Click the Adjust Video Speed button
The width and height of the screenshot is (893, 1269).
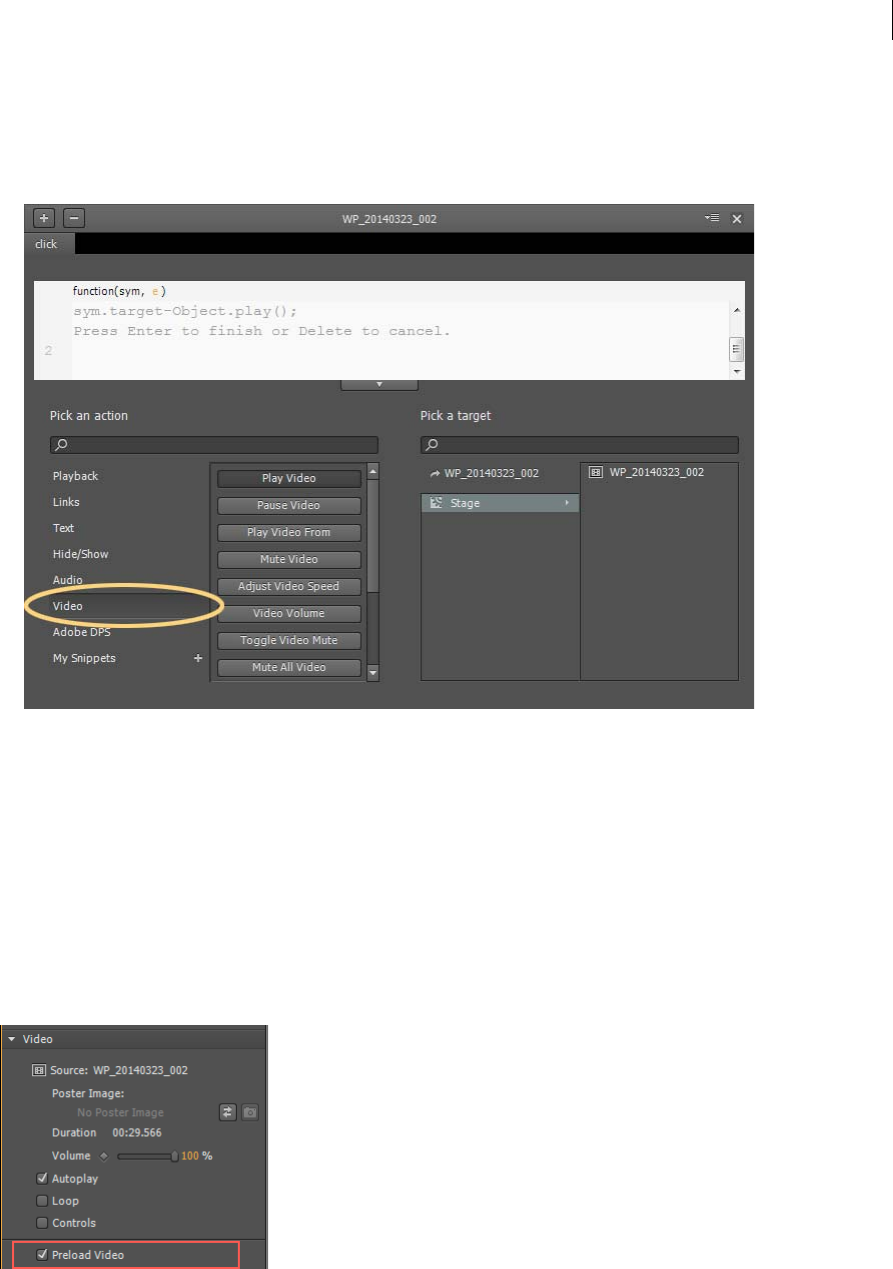(x=289, y=586)
